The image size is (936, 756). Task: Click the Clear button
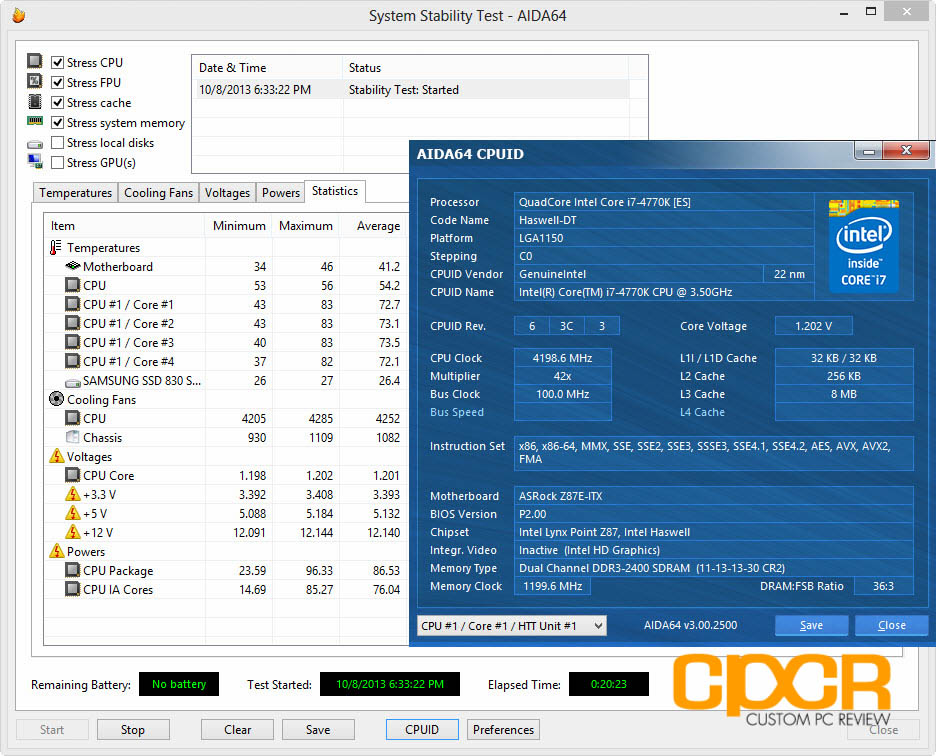237,730
